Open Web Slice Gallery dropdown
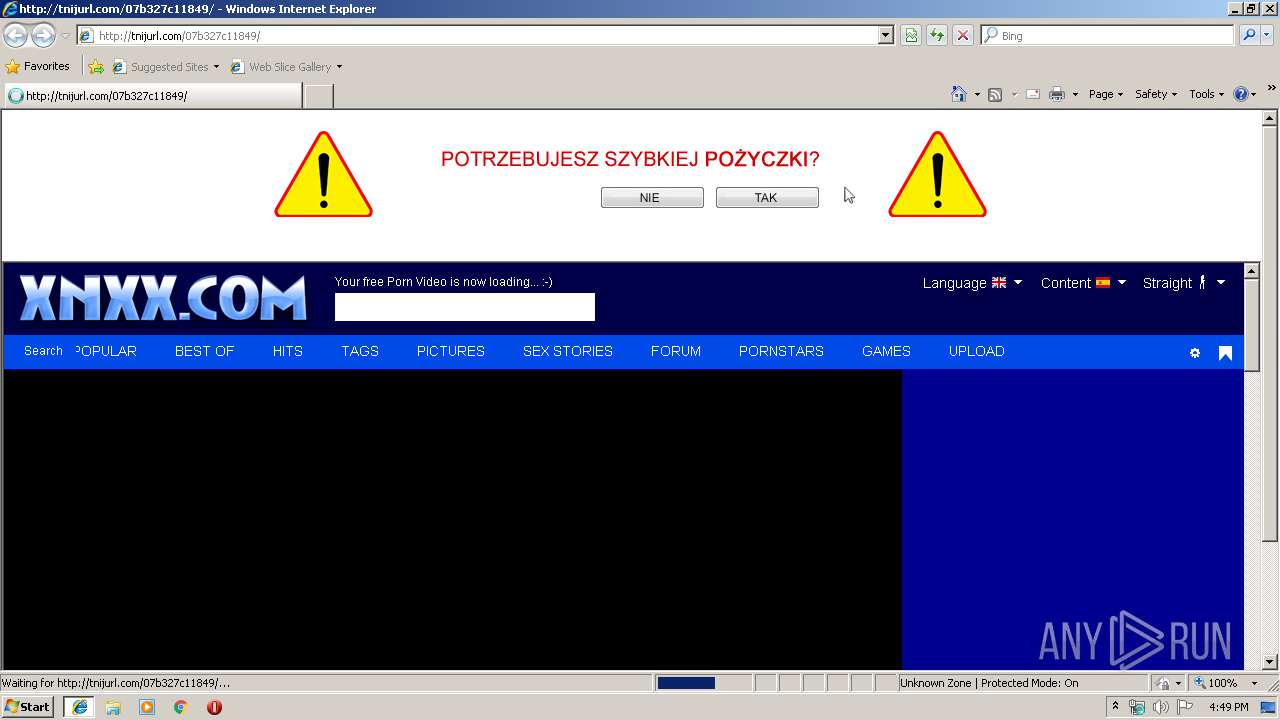 (287, 67)
